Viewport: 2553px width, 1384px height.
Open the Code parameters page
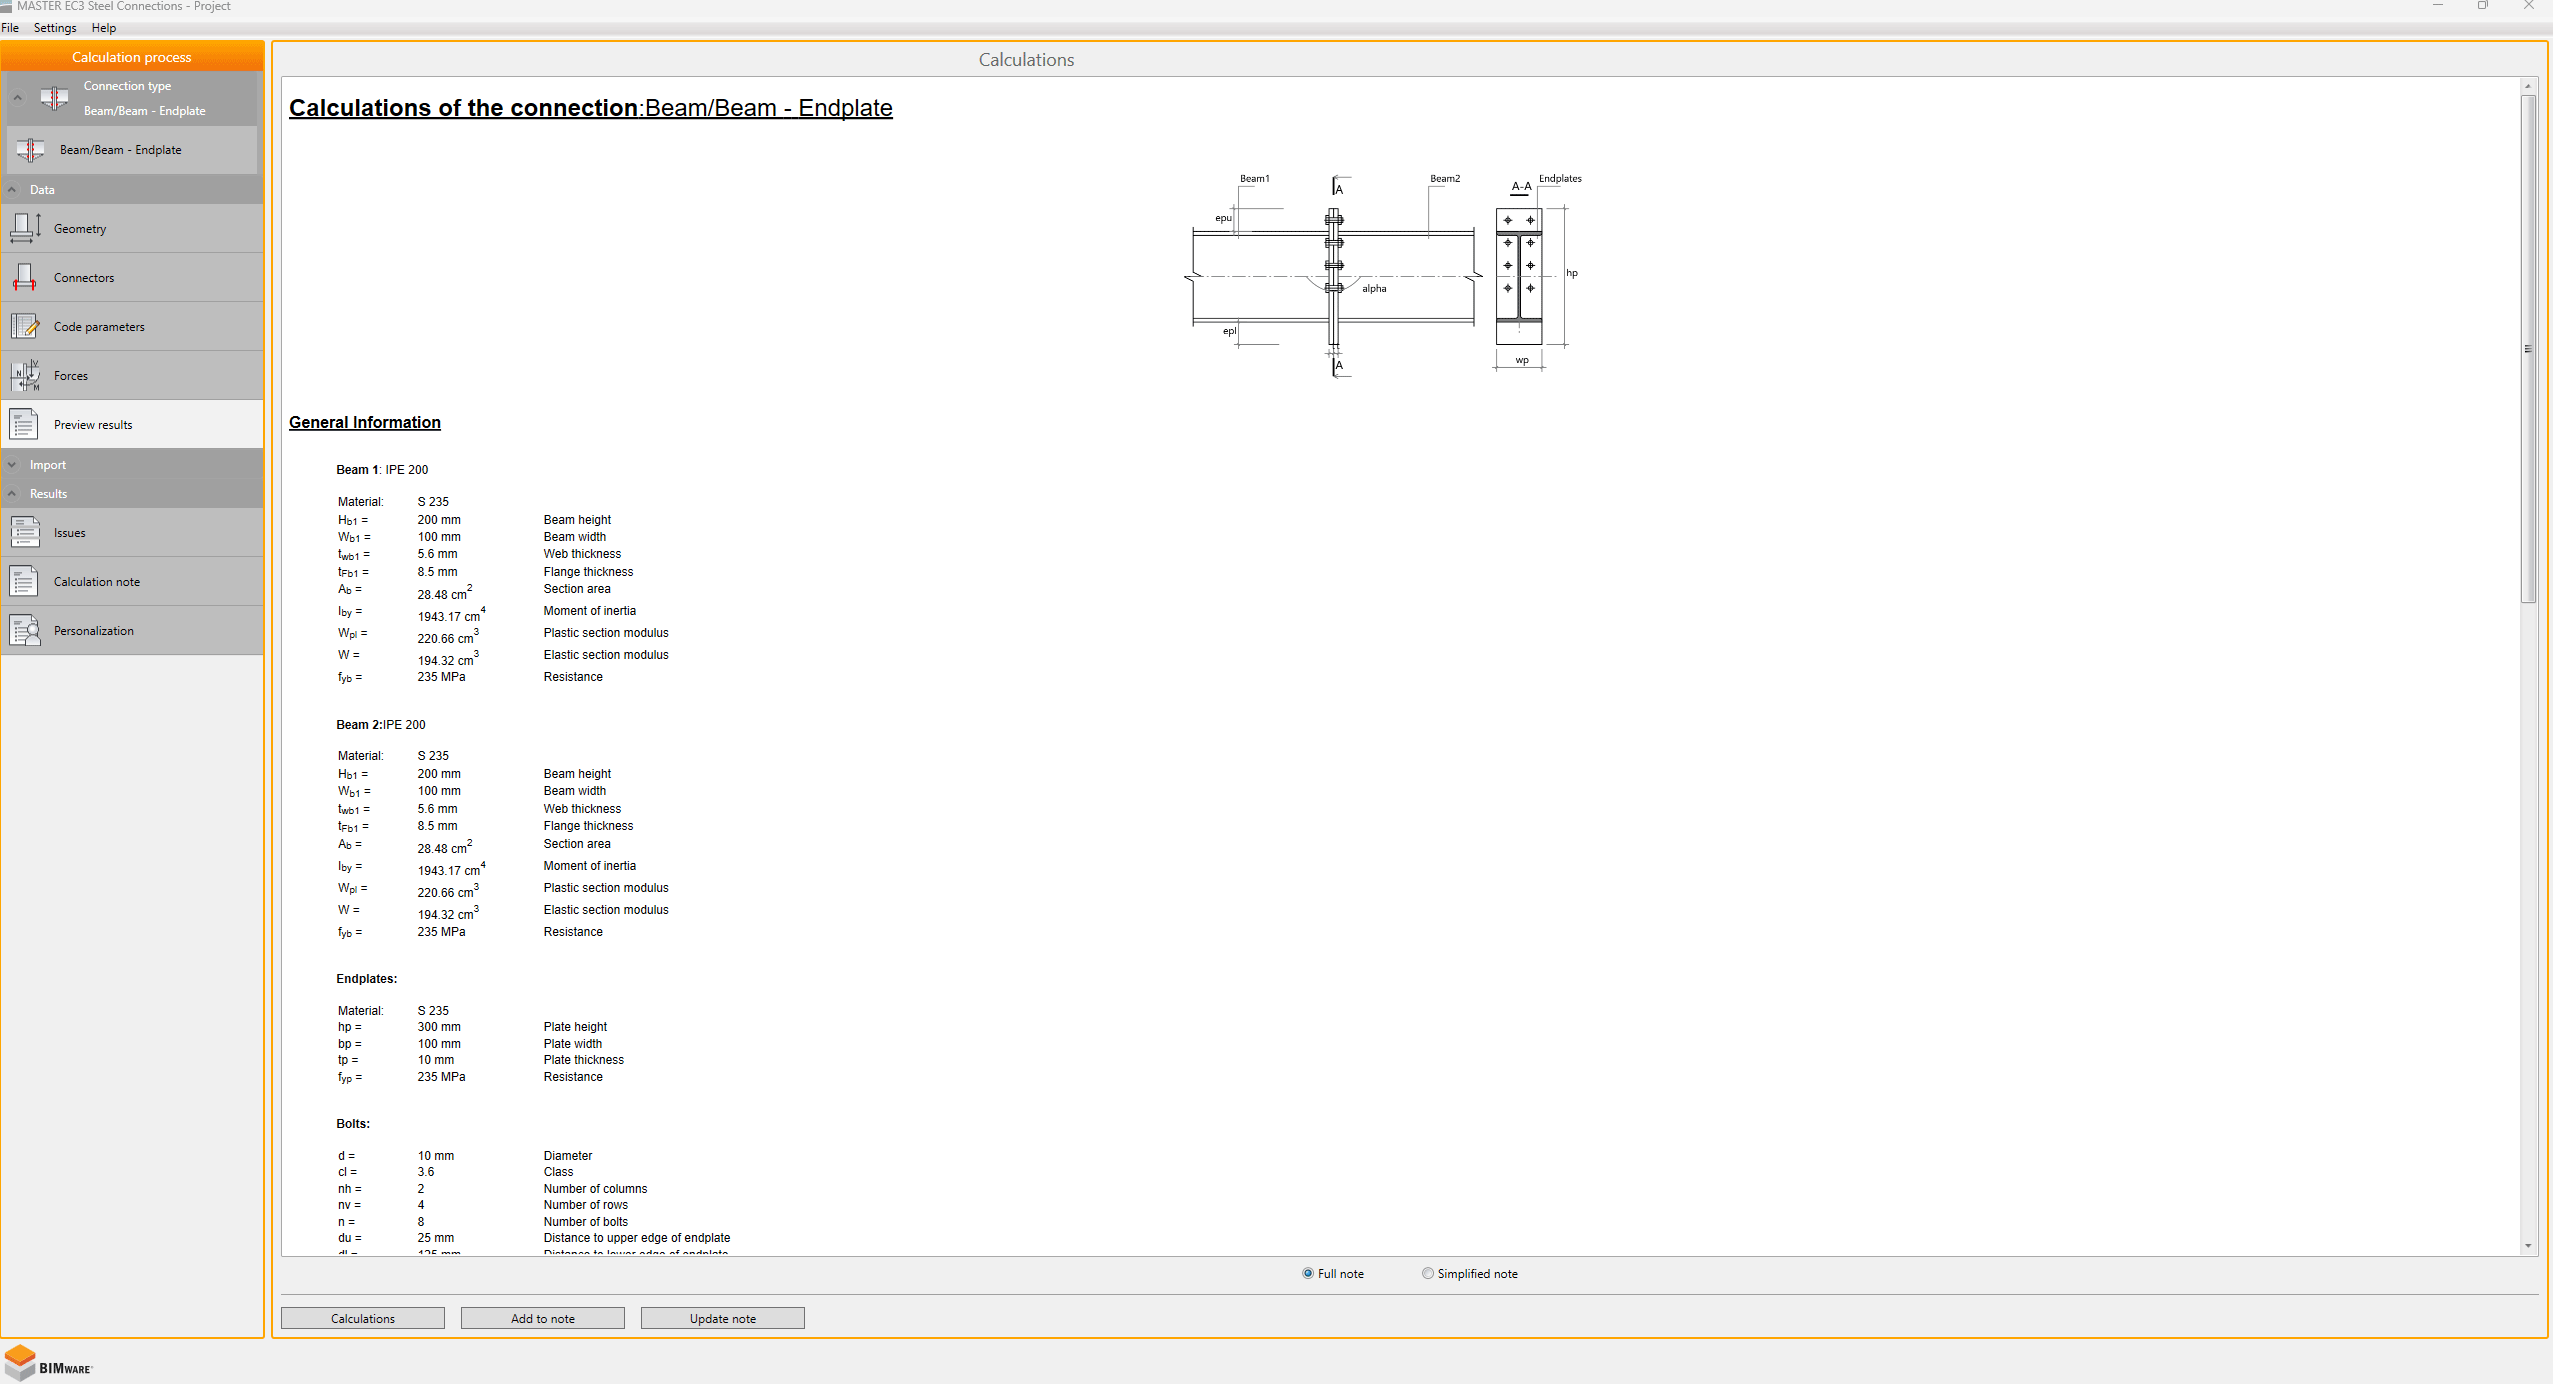[132, 326]
